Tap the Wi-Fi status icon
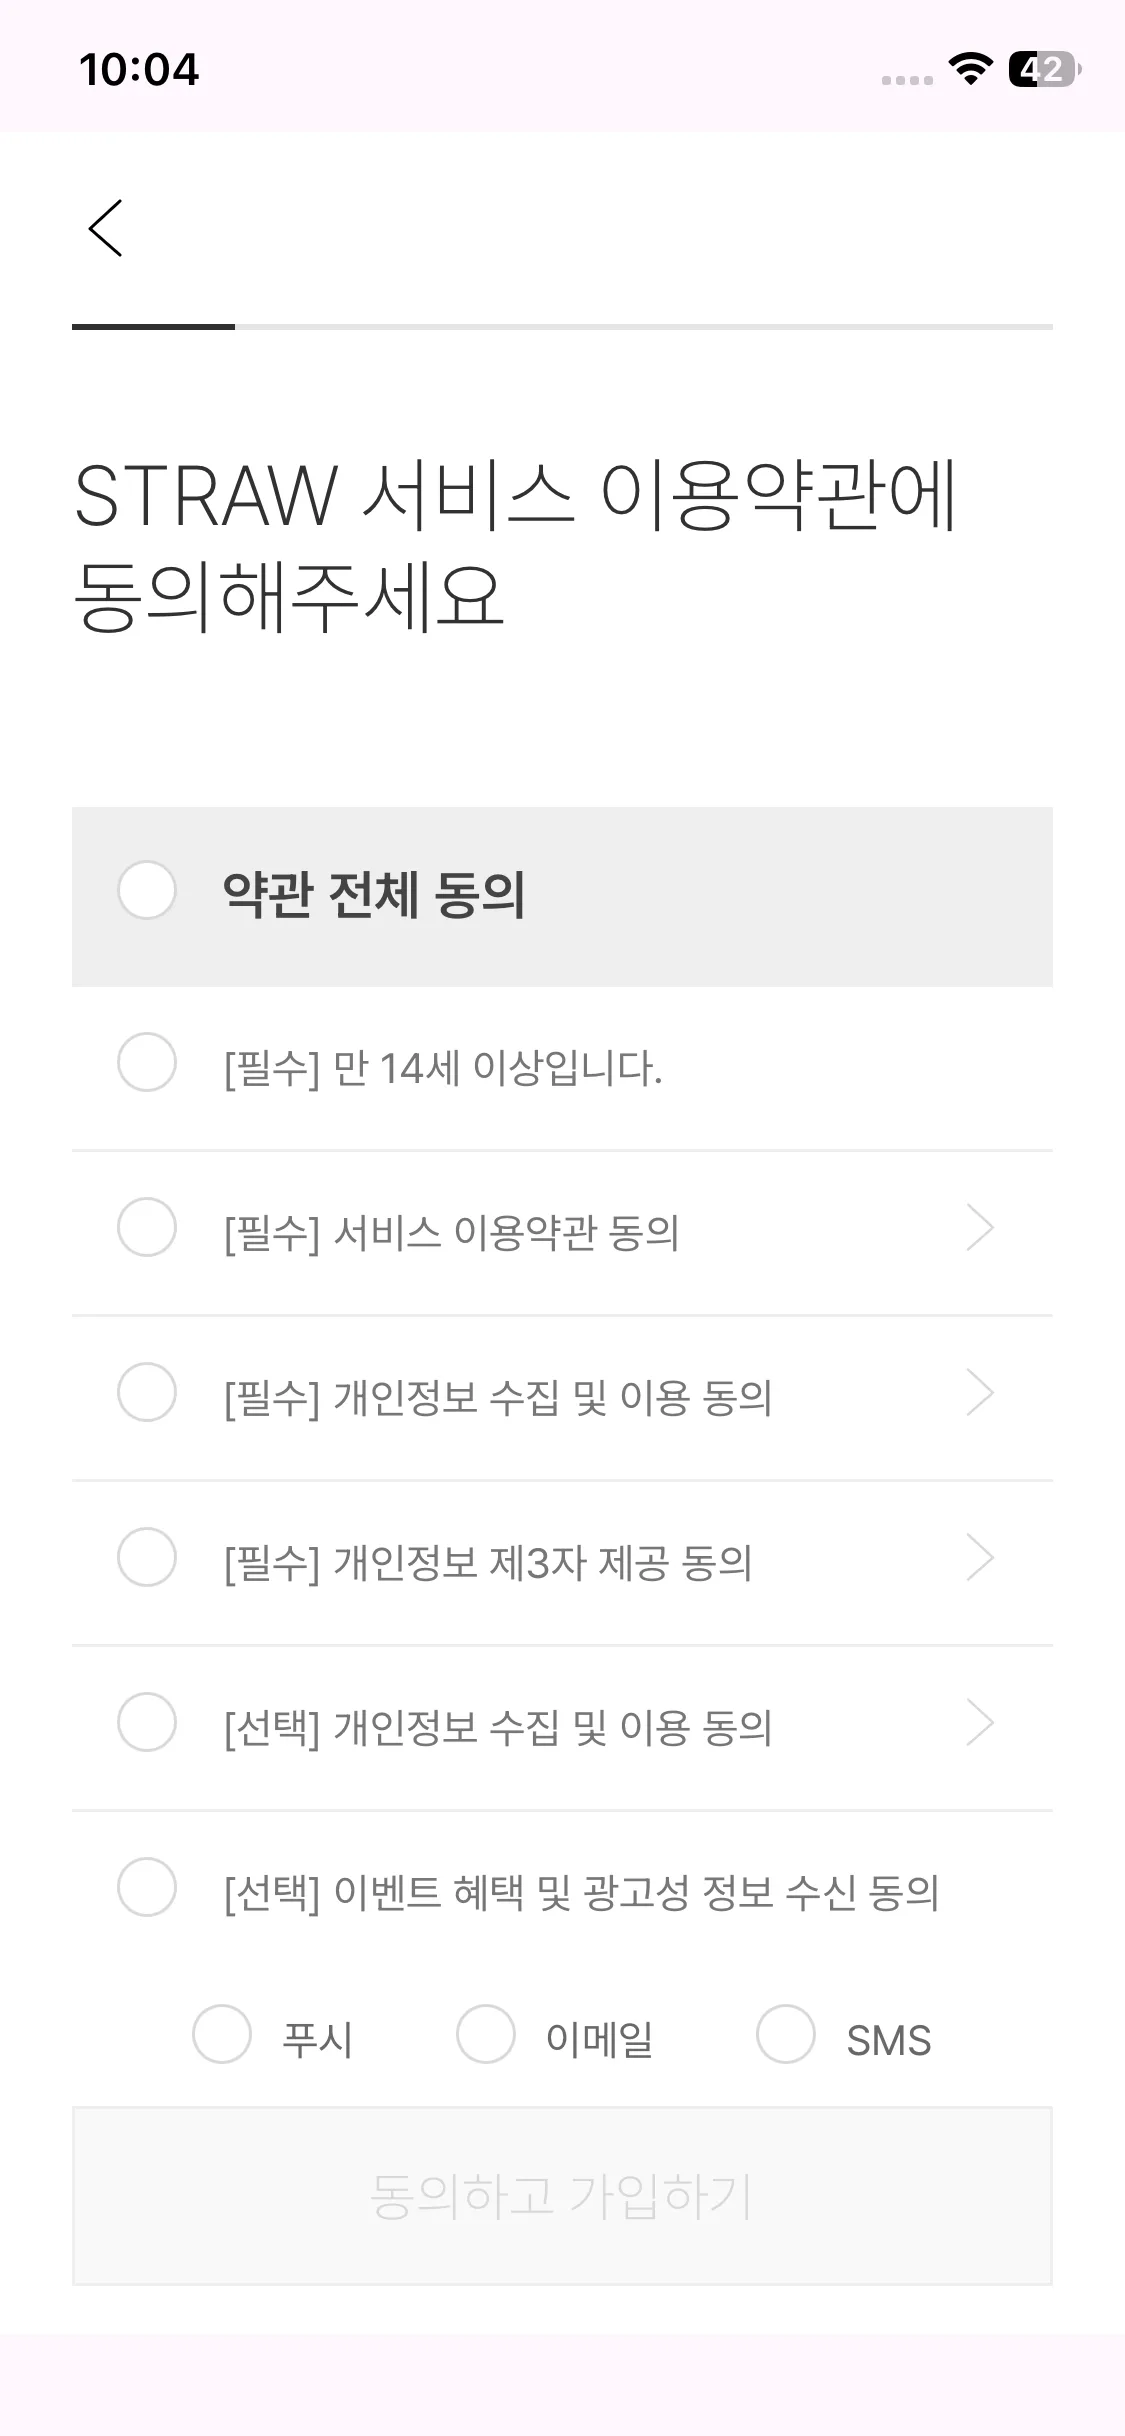The image size is (1125, 2436). click(x=969, y=69)
